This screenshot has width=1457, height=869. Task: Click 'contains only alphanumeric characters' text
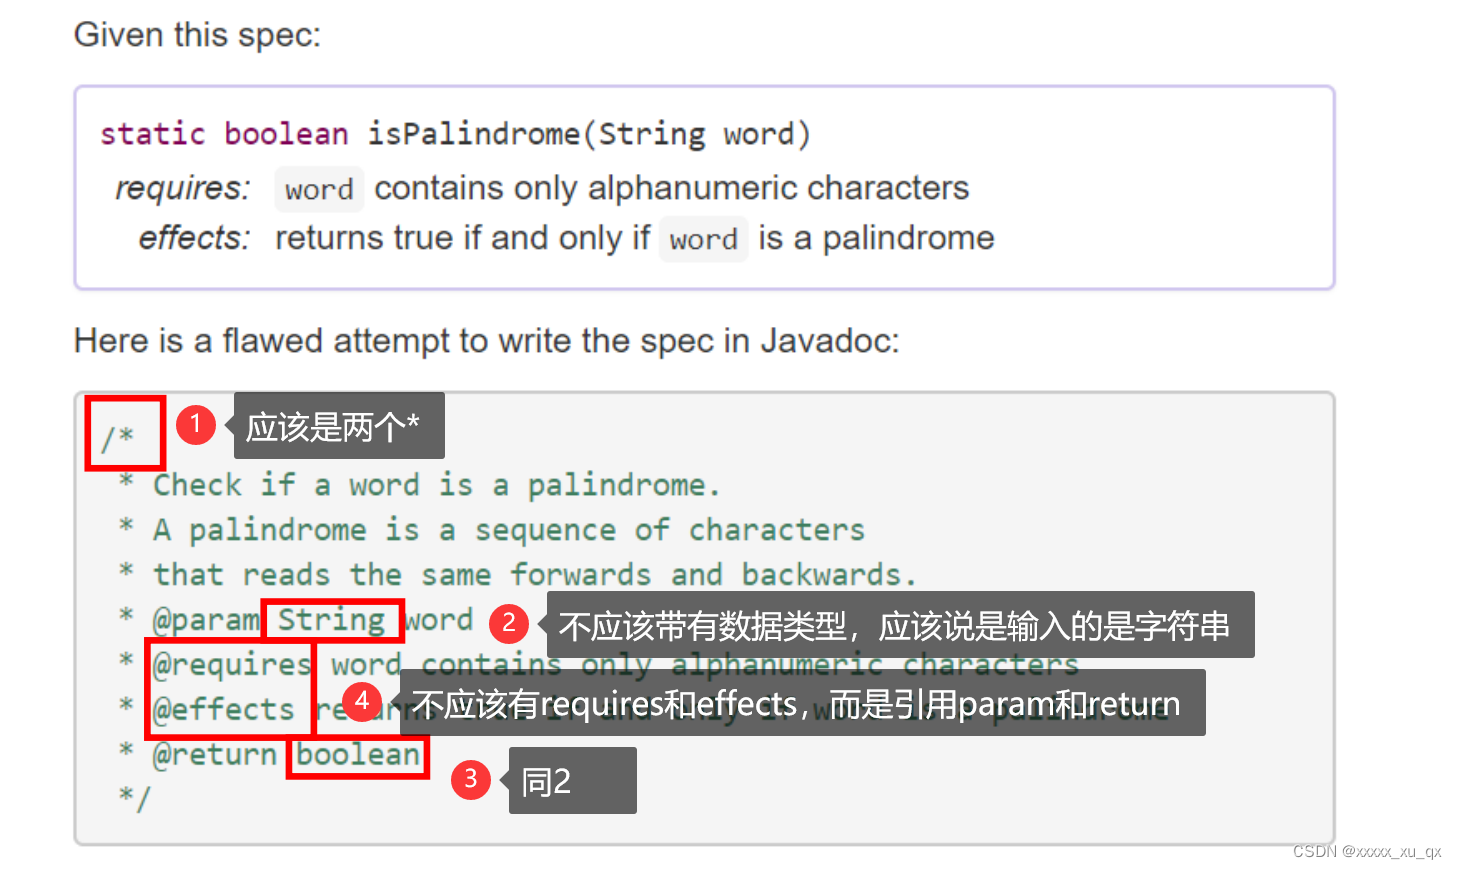coord(671,188)
